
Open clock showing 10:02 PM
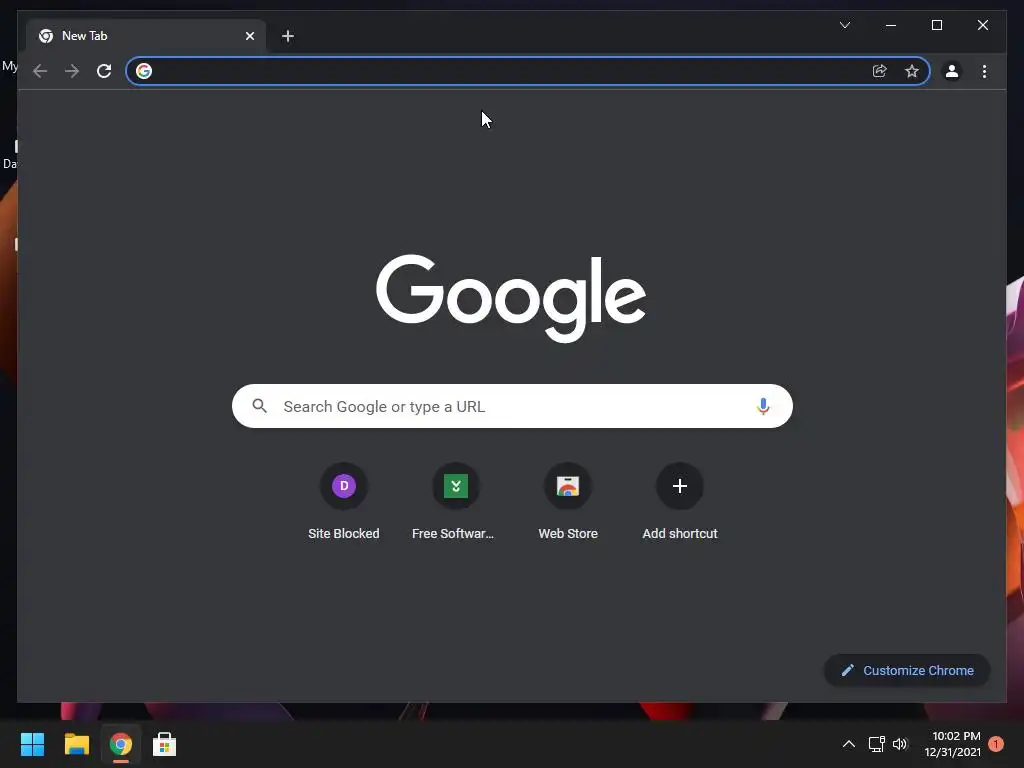[x=952, y=744]
